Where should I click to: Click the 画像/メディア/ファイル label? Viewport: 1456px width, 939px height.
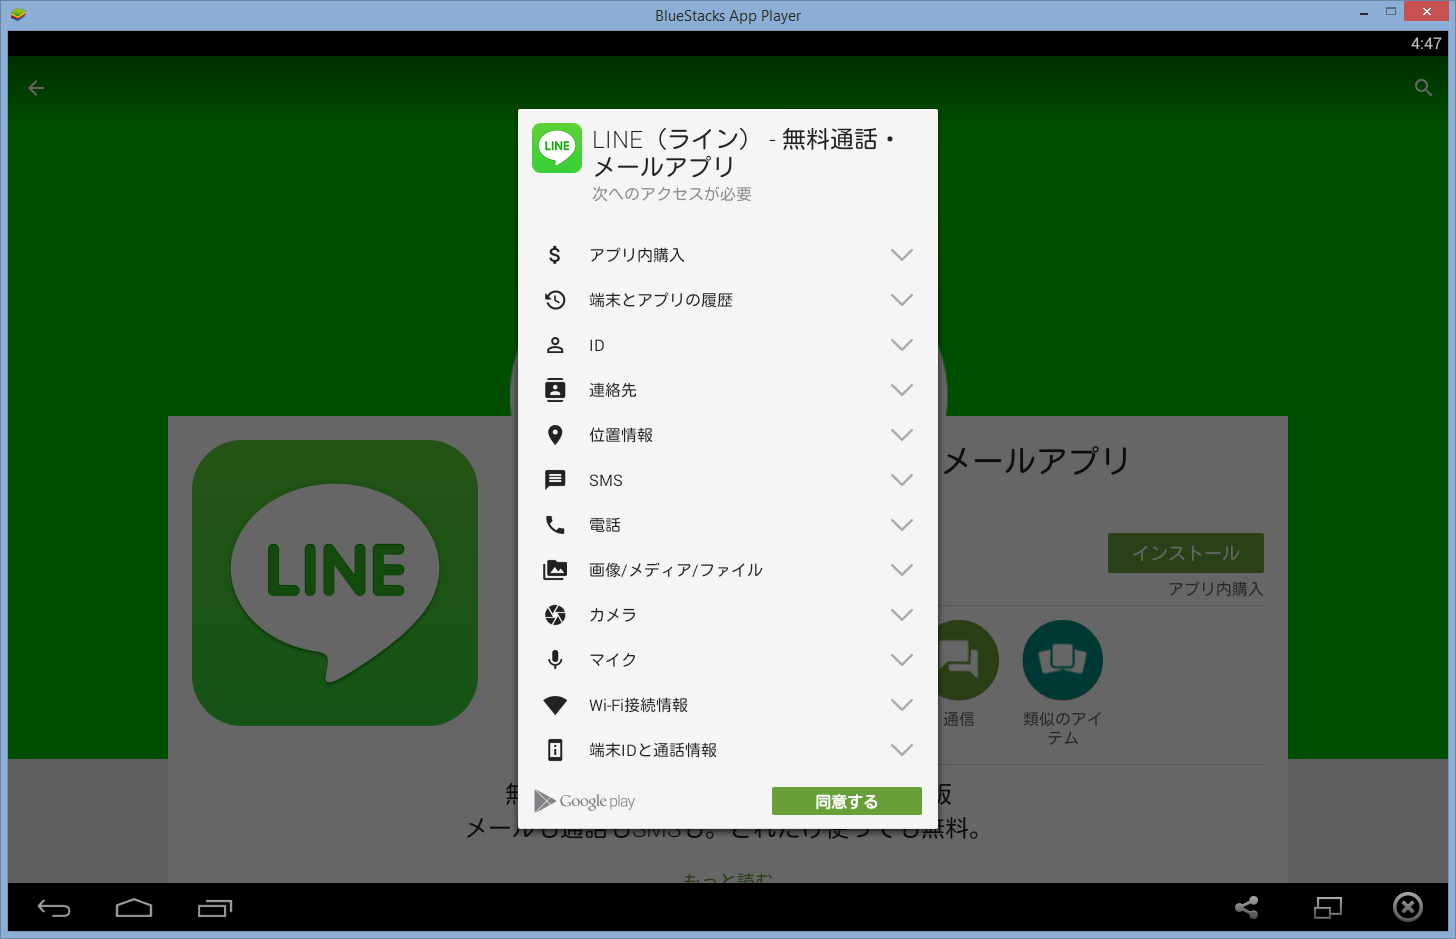[x=676, y=570]
